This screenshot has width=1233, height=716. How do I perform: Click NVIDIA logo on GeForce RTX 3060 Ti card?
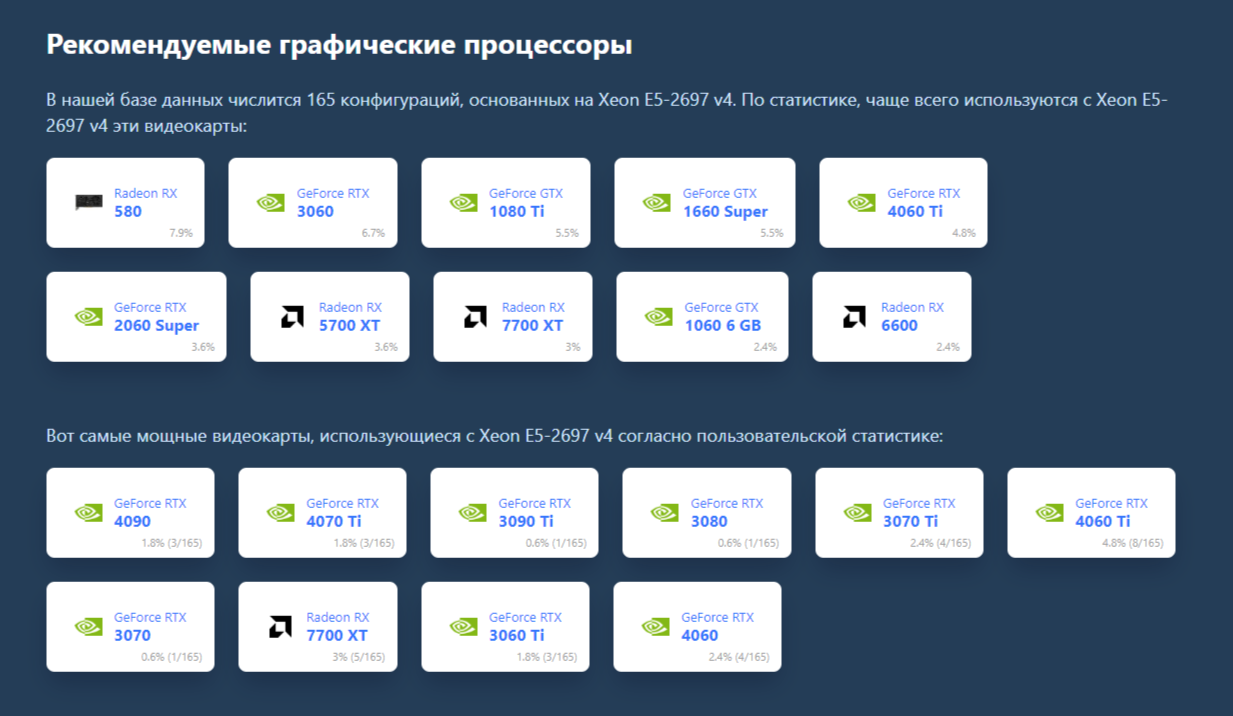point(464,626)
